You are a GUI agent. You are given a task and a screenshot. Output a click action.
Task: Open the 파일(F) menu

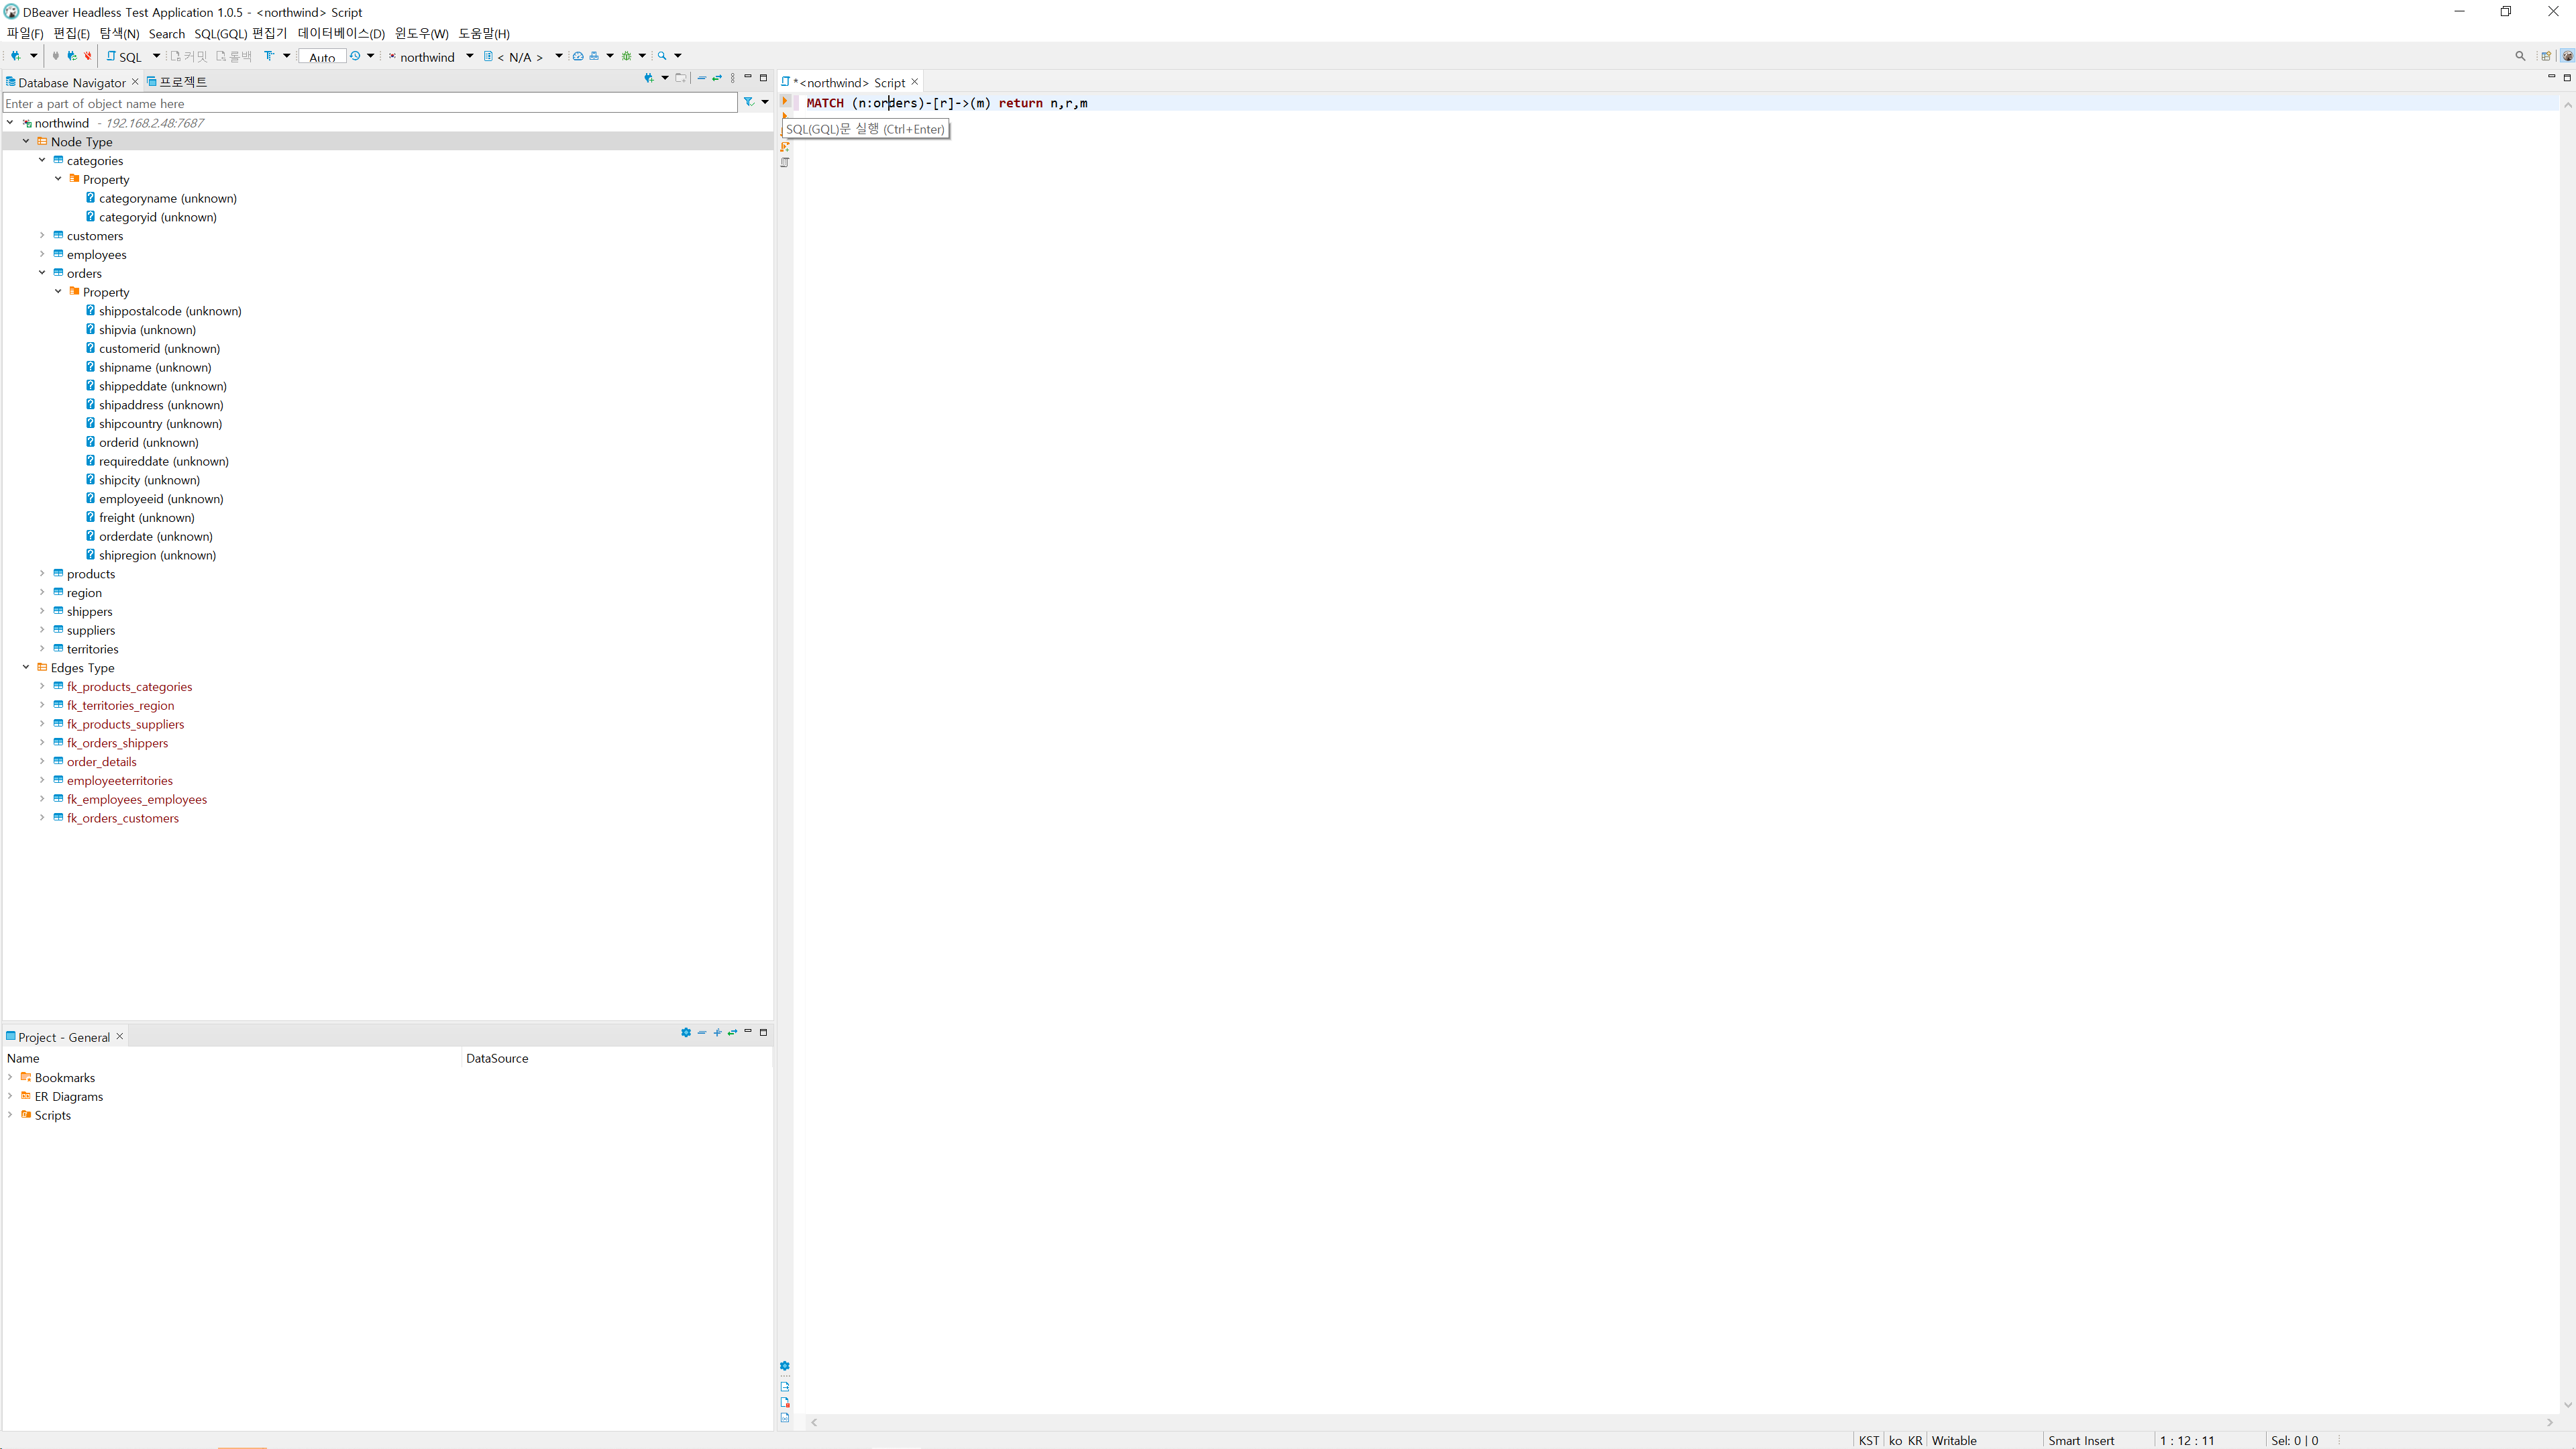tap(25, 33)
